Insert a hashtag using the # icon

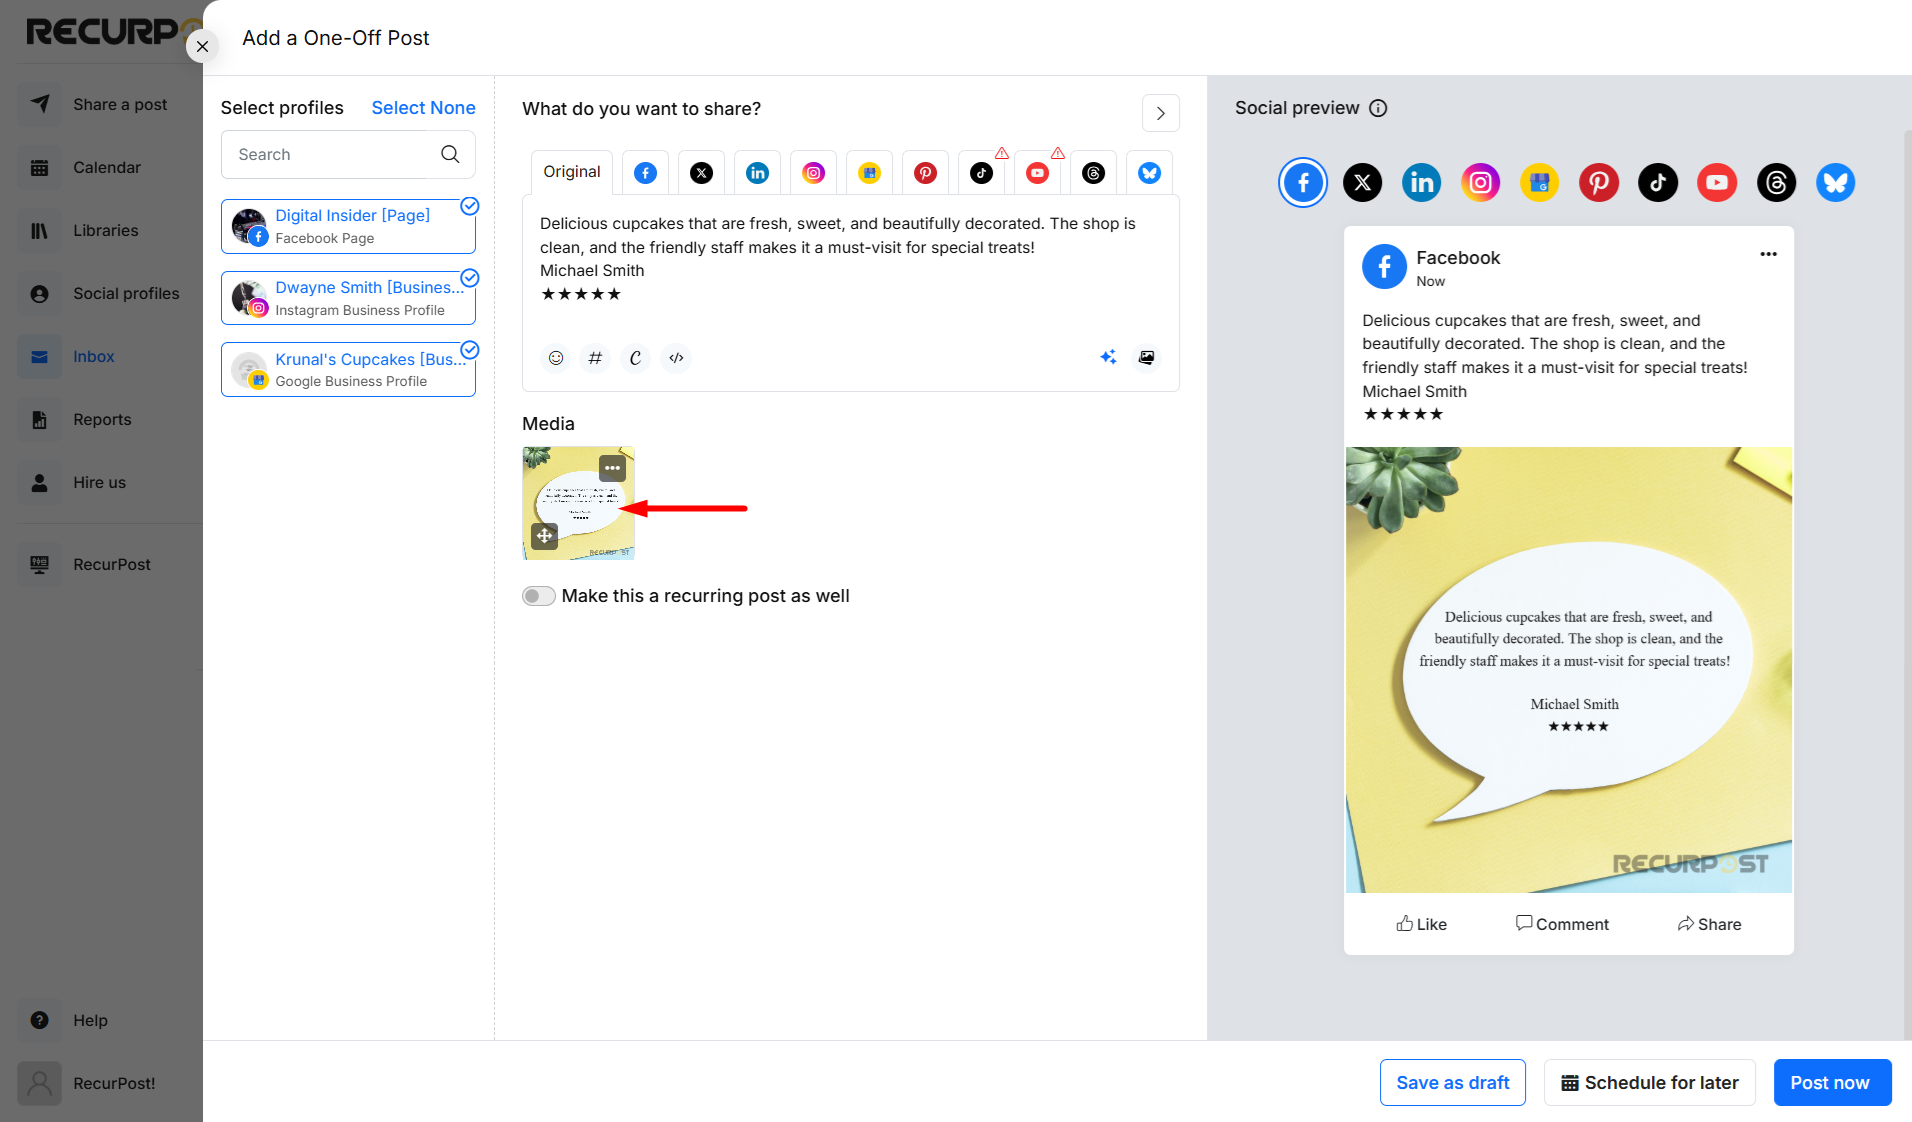point(595,358)
